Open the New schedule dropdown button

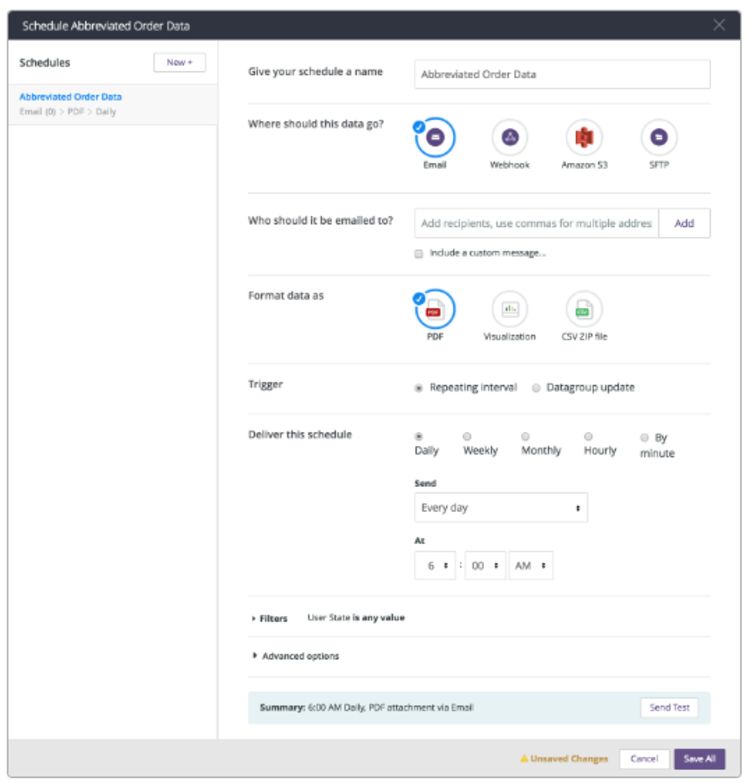pyautogui.click(x=180, y=62)
